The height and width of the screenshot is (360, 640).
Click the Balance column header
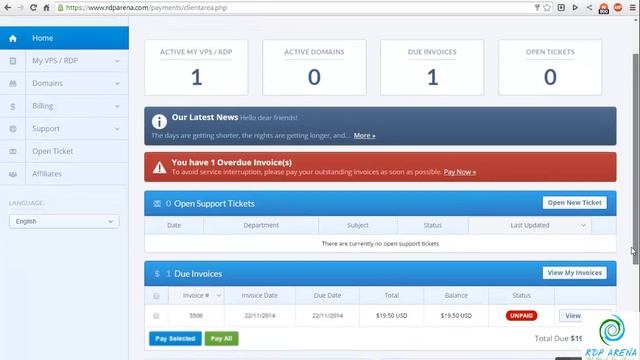(456, 296)
